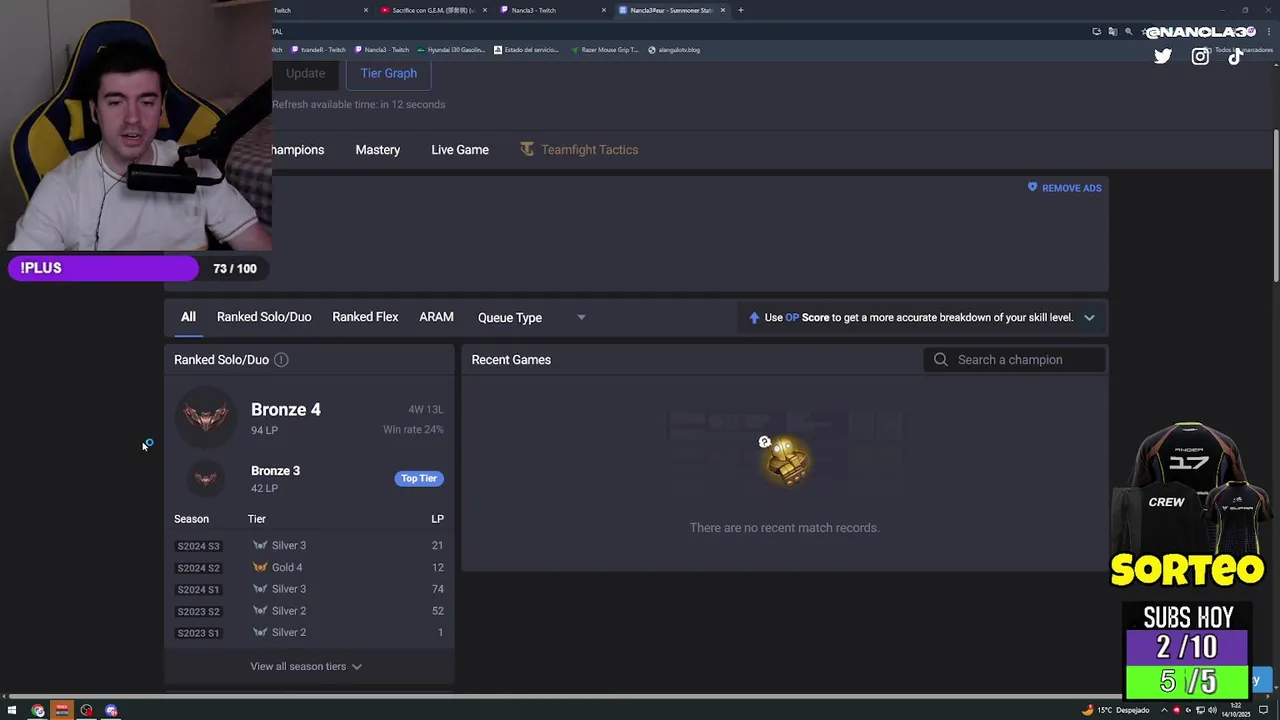Select the Champions tab
The height and width of the screenshot is (720, 1280).
(x=298, y=150)
